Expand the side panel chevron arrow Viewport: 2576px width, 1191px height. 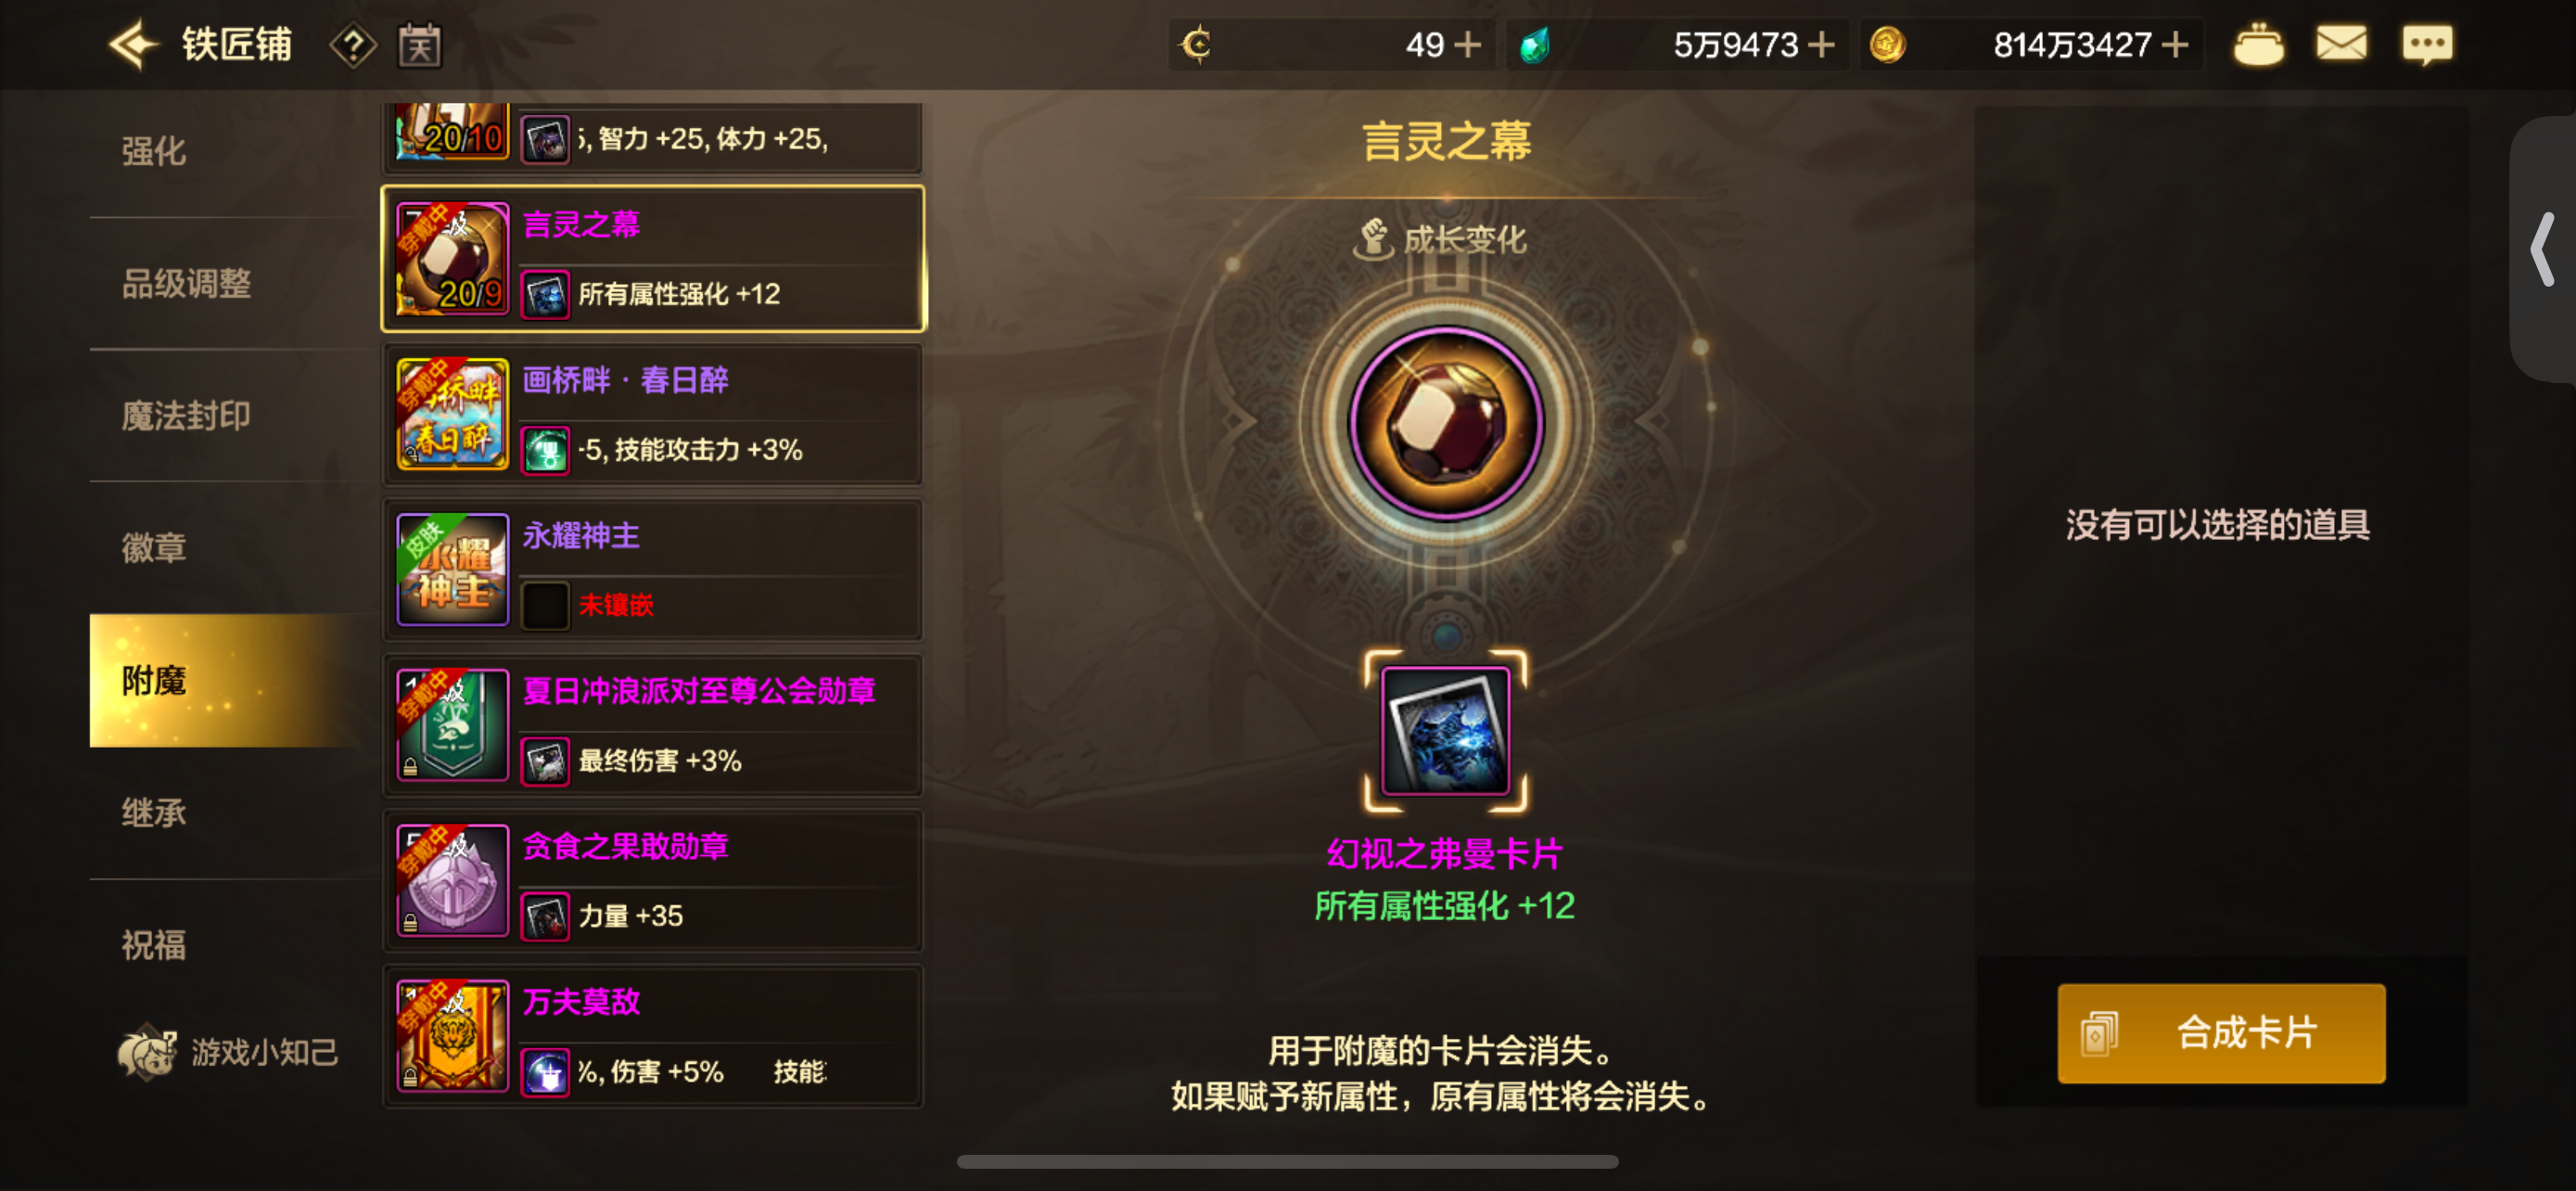coord(2543,249)
